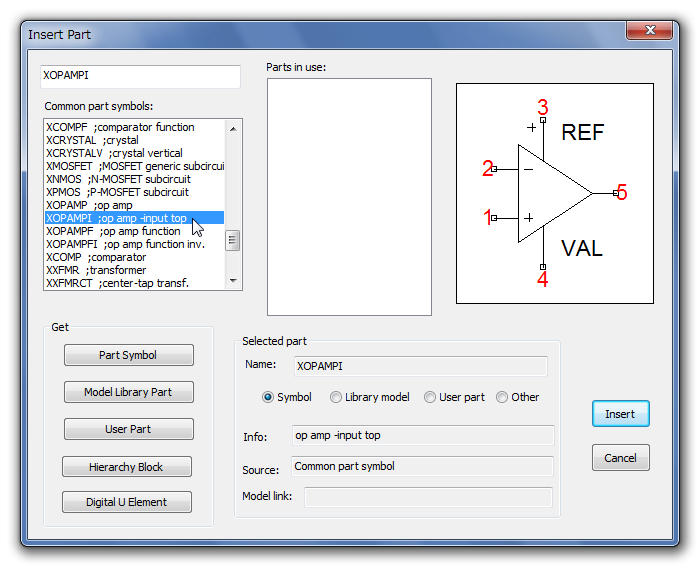Click the parts list scroll up arrow
Viewport: 700px width, 567px height.
(233, 129)
